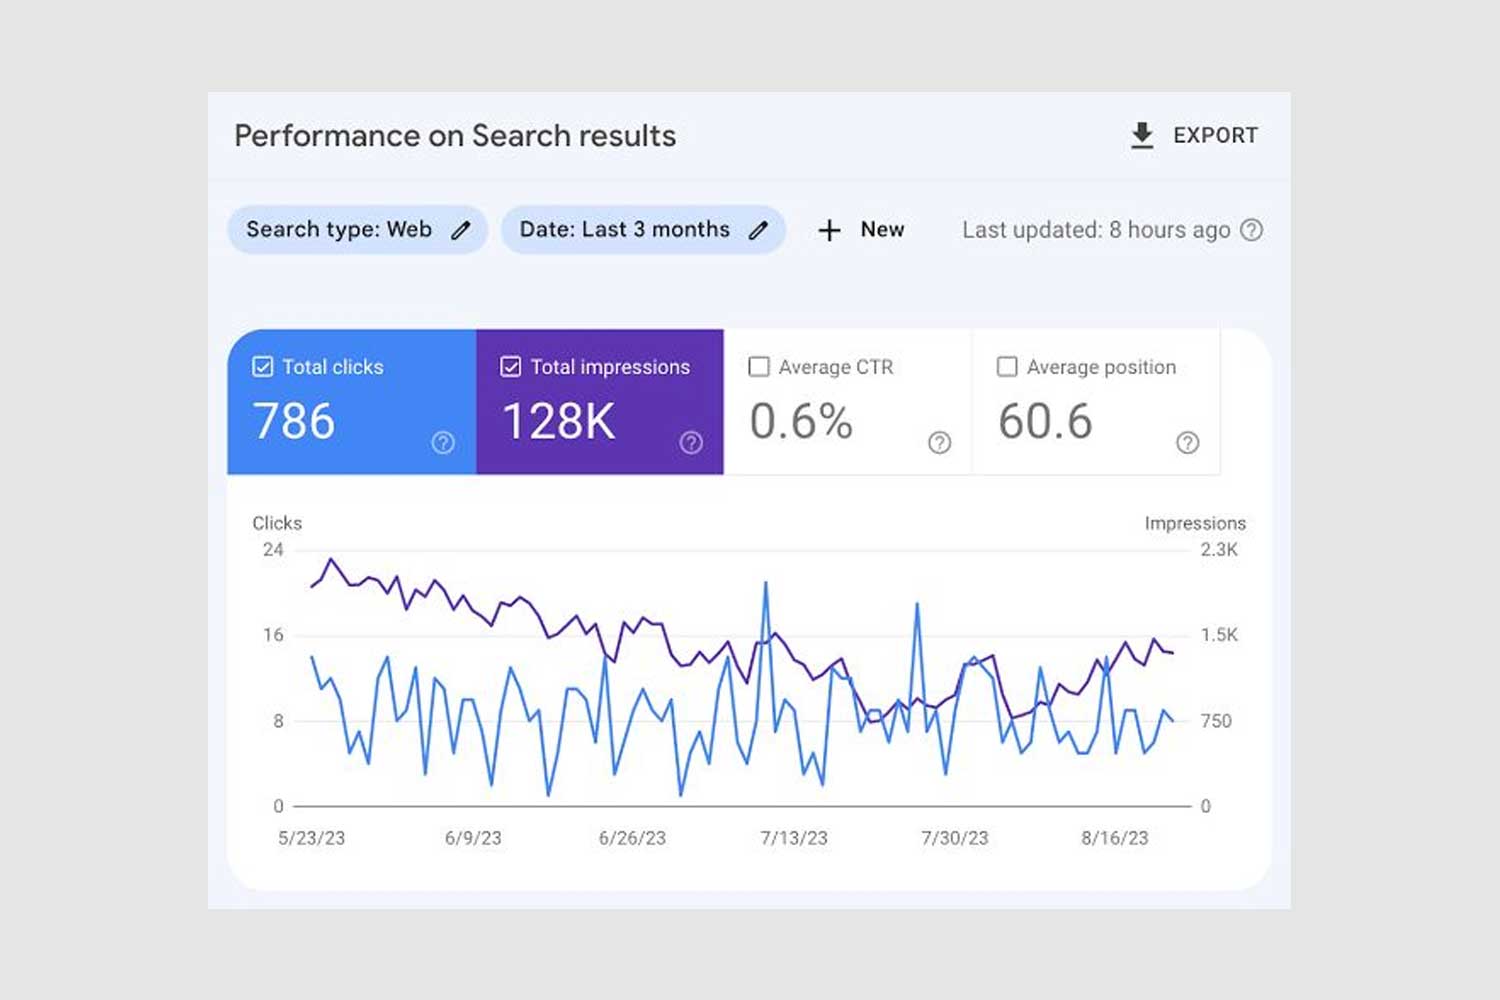Edit Date filter pencil icon
1500x1000 pixels.
coord(759,230)
